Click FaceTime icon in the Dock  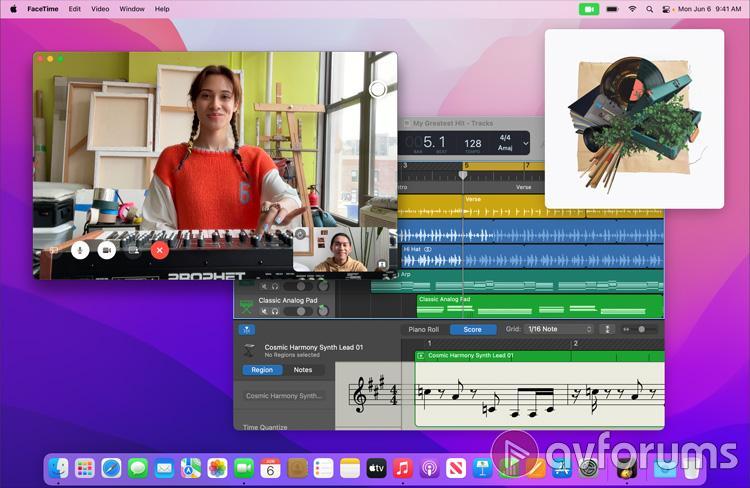244,468
